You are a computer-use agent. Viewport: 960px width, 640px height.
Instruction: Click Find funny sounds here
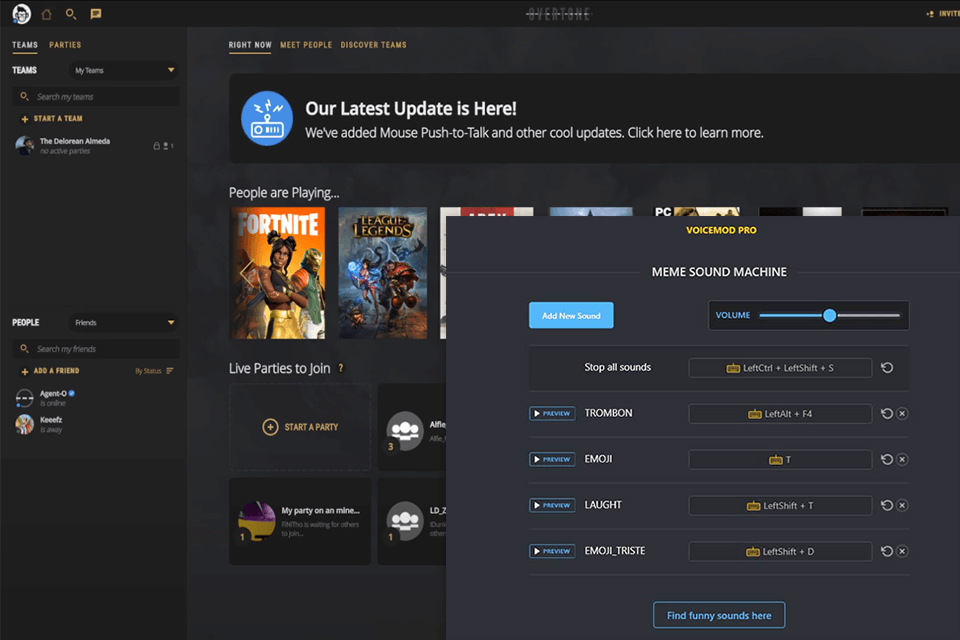click(x=718, y=615)
